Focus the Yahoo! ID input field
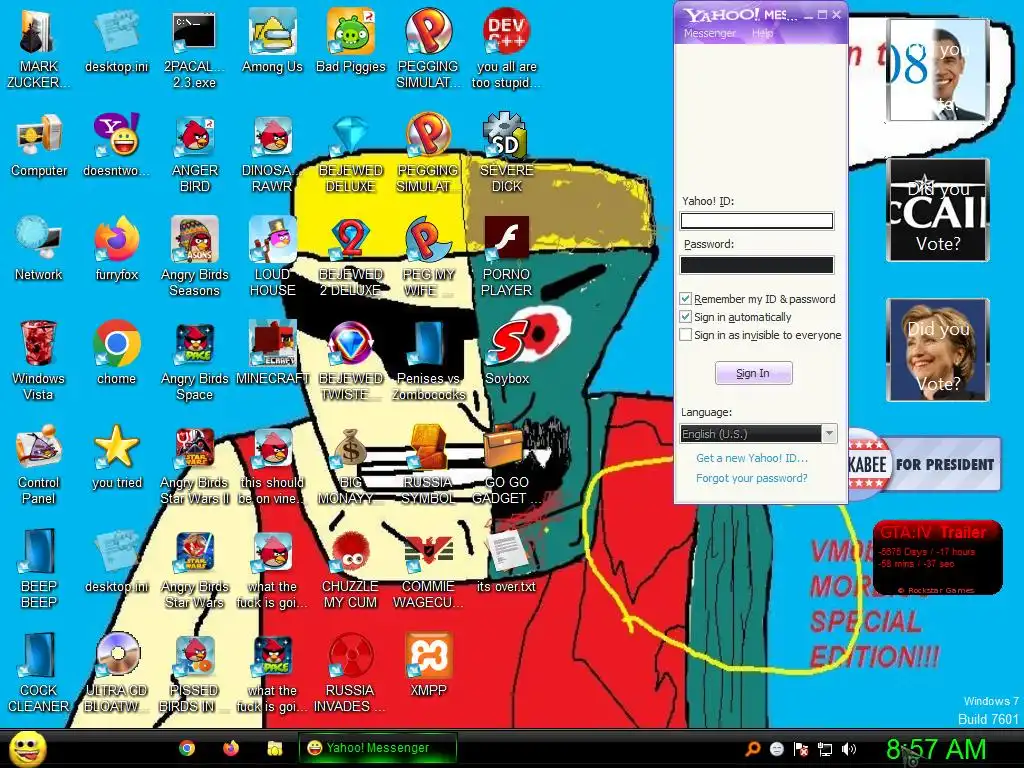Screen dimensions: 1024x768 757,221
